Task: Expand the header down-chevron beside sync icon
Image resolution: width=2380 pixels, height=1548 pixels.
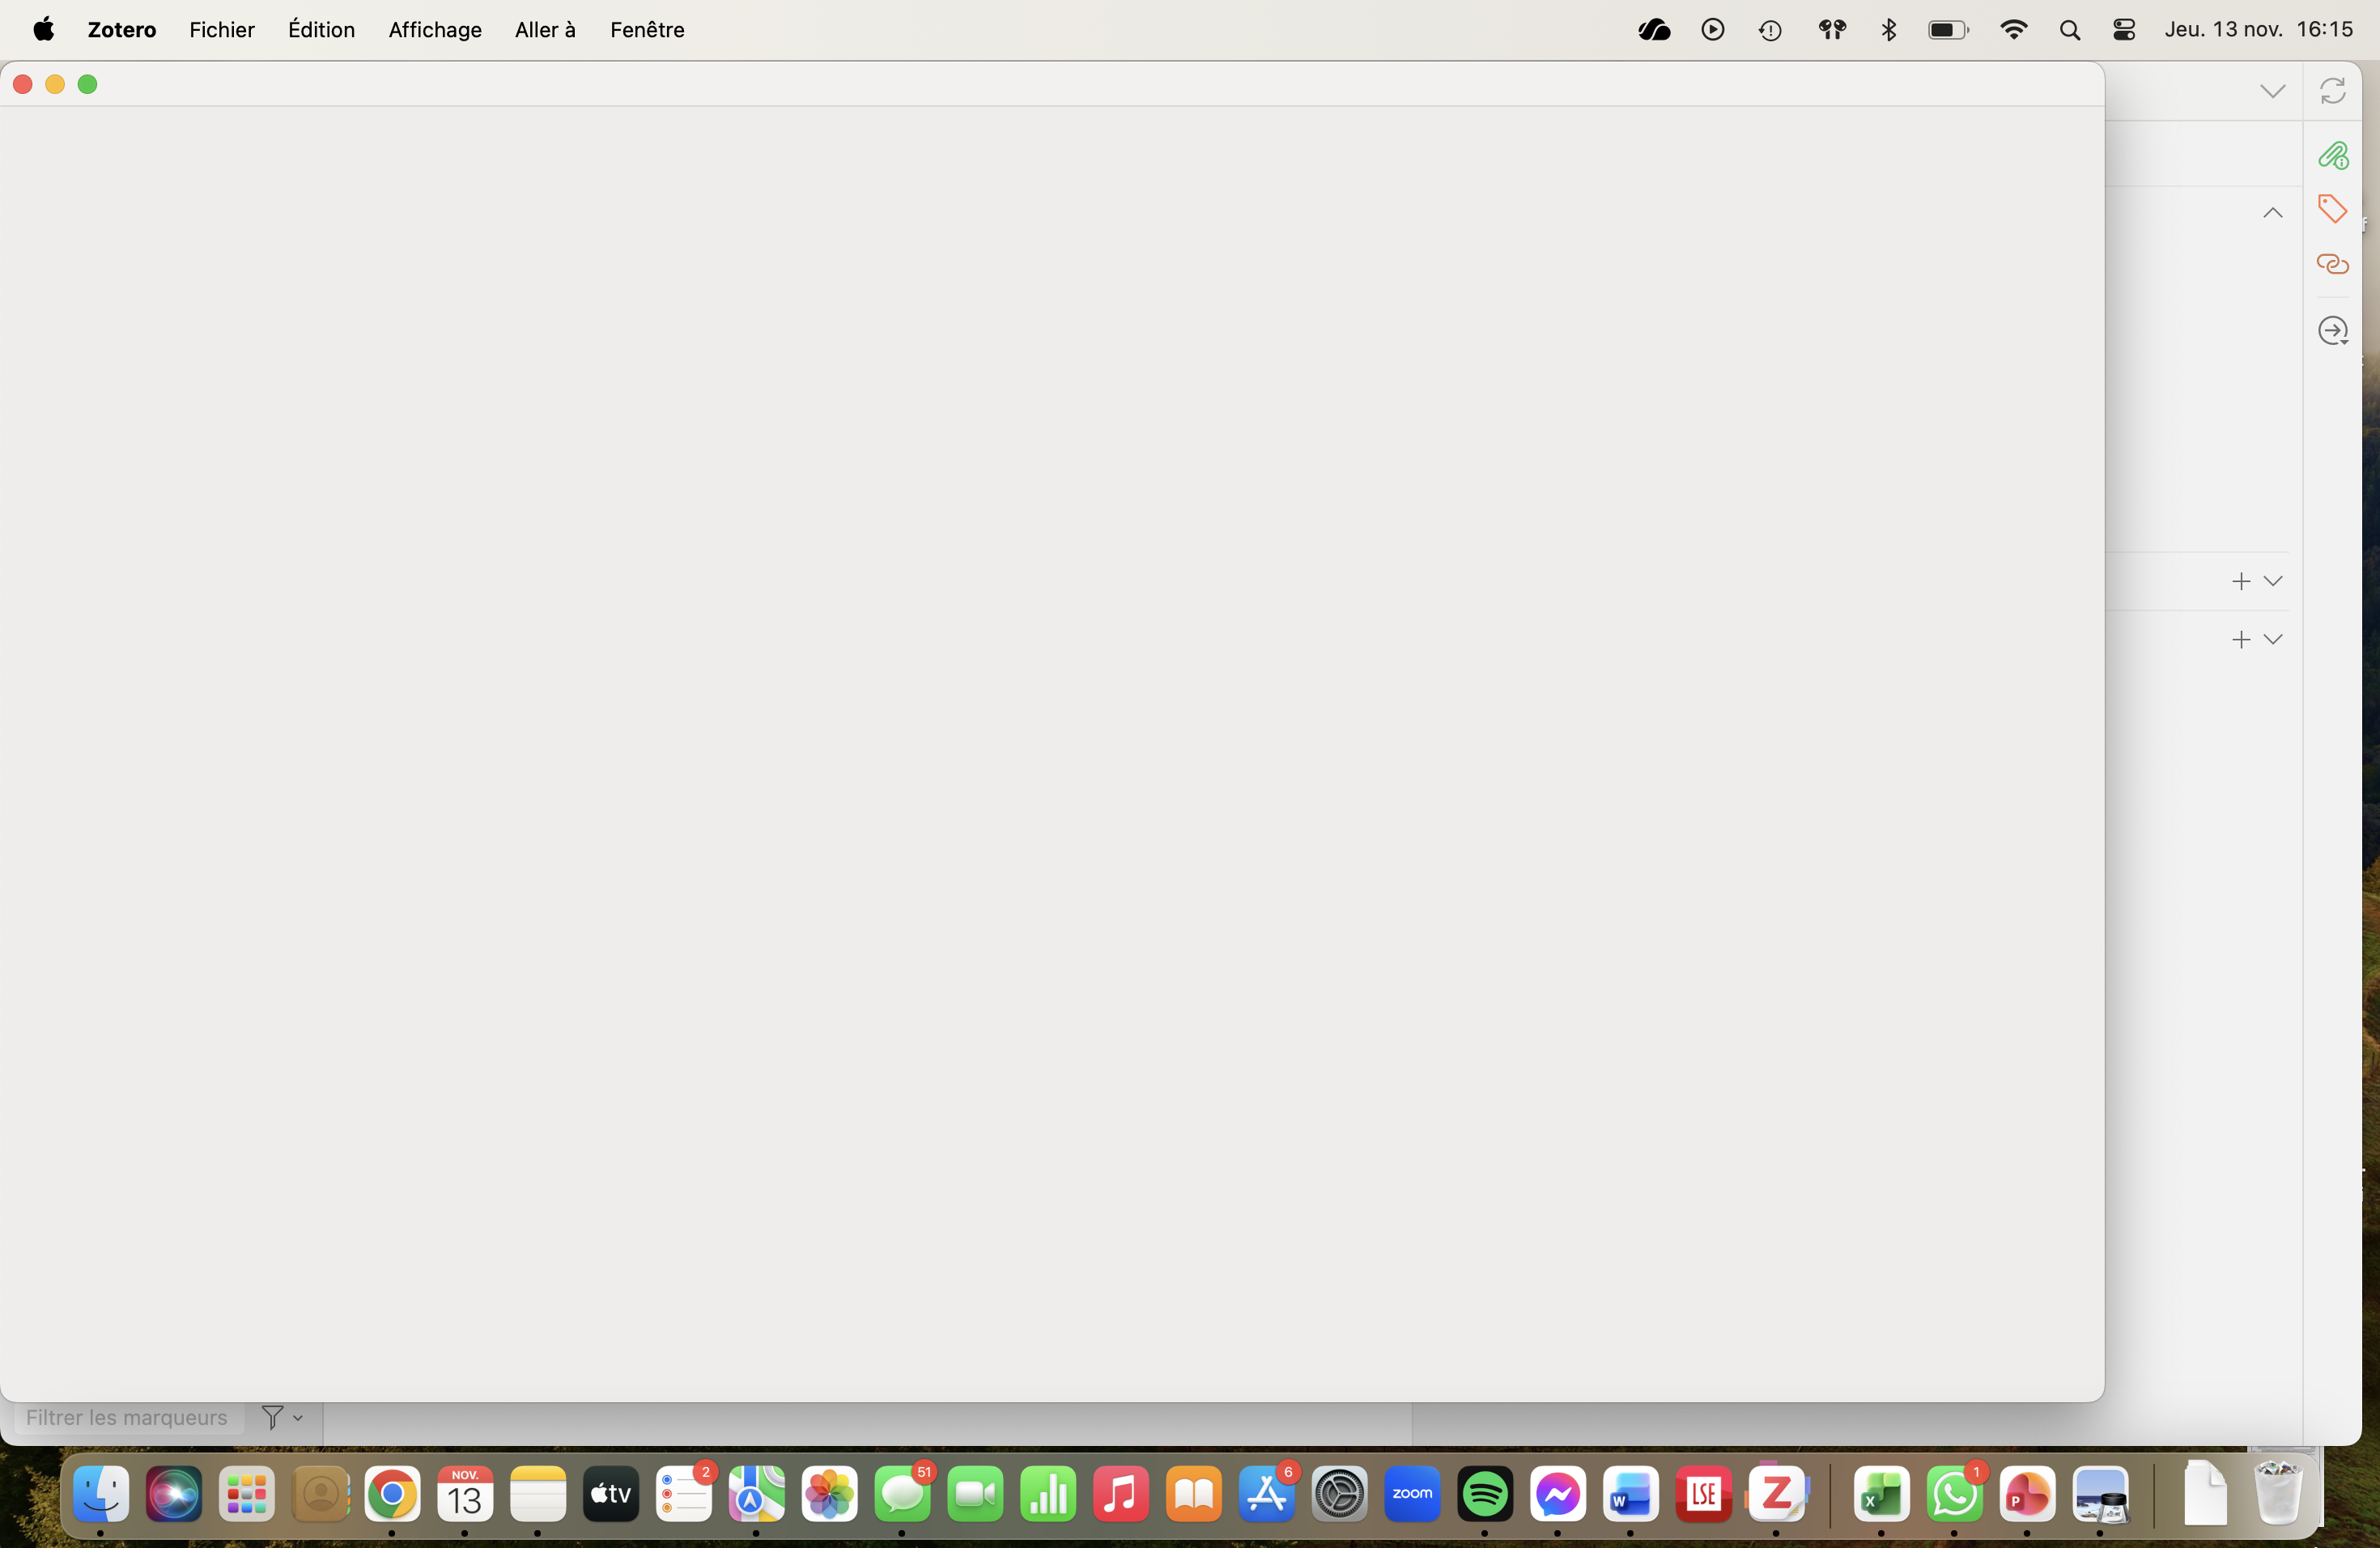Action: pyautogui.click(x=2272, y=91)
